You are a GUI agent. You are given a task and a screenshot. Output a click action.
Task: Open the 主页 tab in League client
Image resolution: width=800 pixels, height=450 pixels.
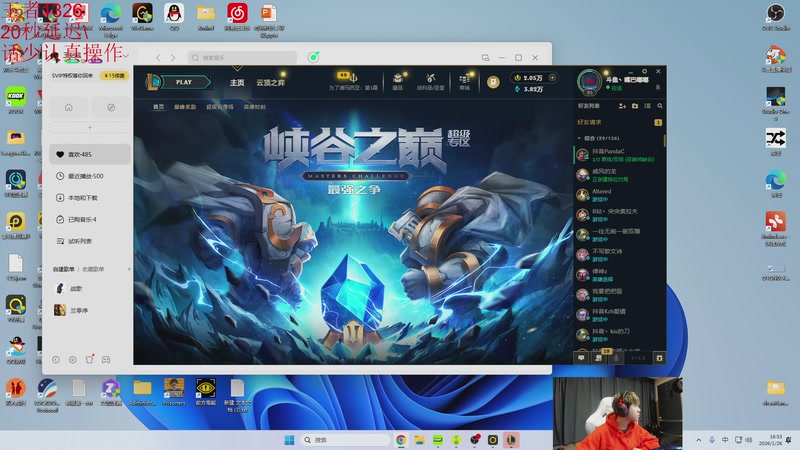pyautogui.click(x=237, y=83)
